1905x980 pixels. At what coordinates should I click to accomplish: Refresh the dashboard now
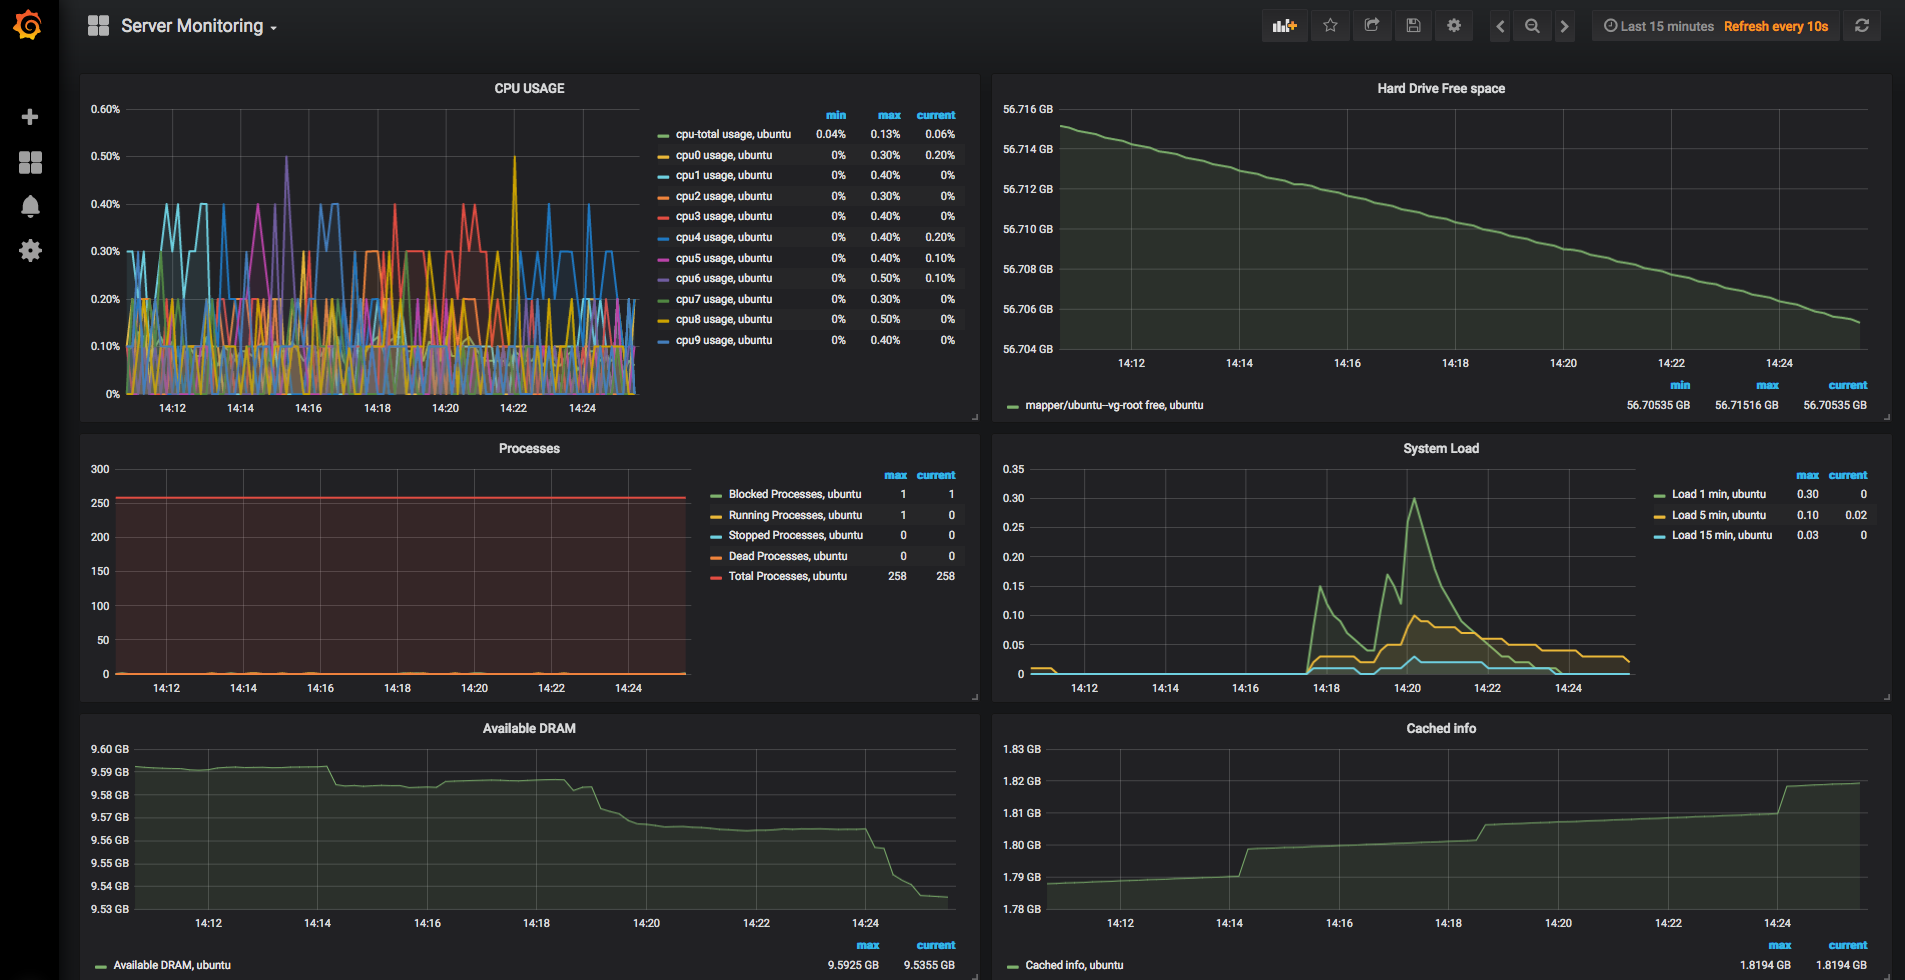coord(1862,26)
